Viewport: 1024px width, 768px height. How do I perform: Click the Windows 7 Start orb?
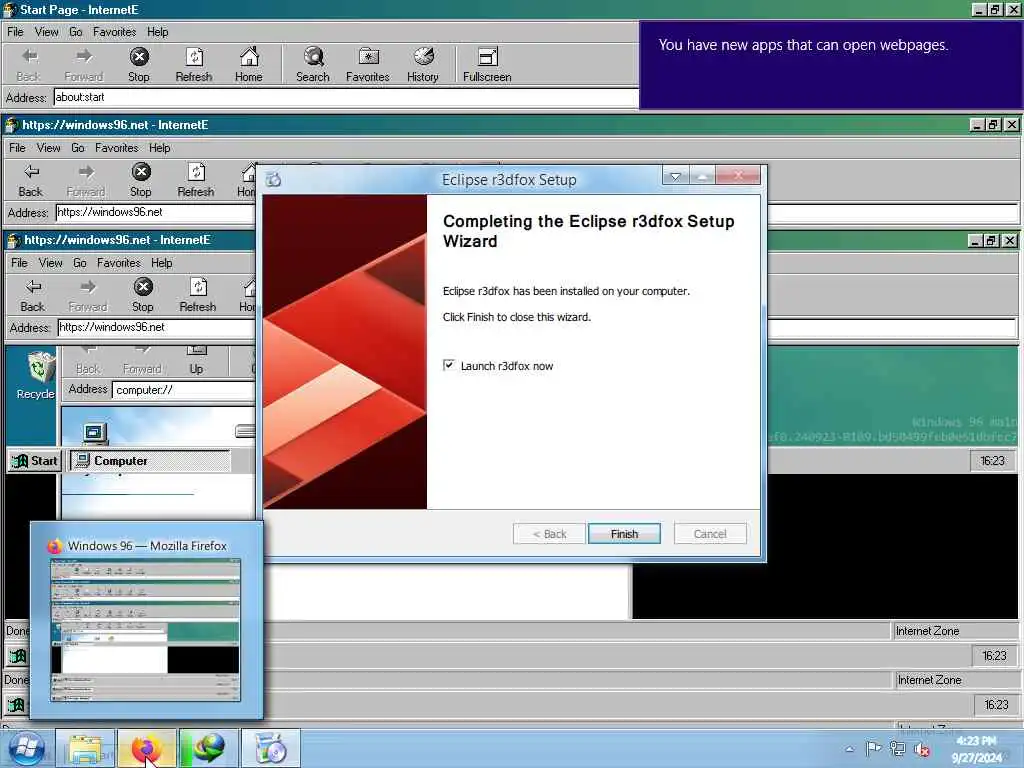26,748
